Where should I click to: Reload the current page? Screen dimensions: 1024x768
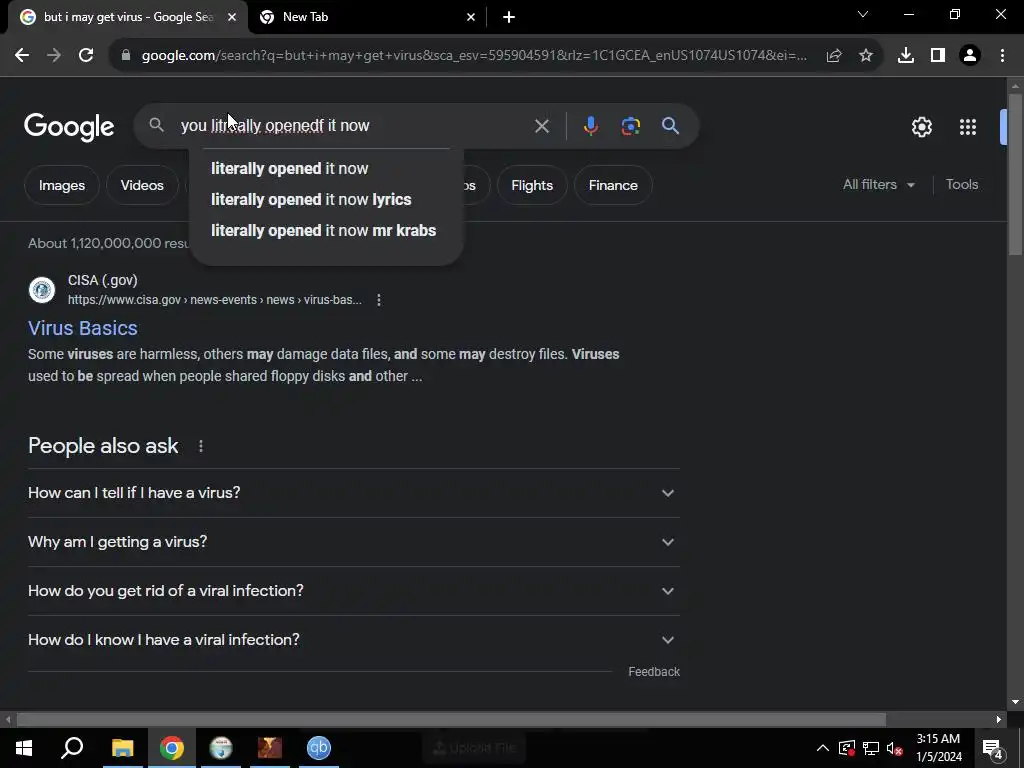point(86,56)
